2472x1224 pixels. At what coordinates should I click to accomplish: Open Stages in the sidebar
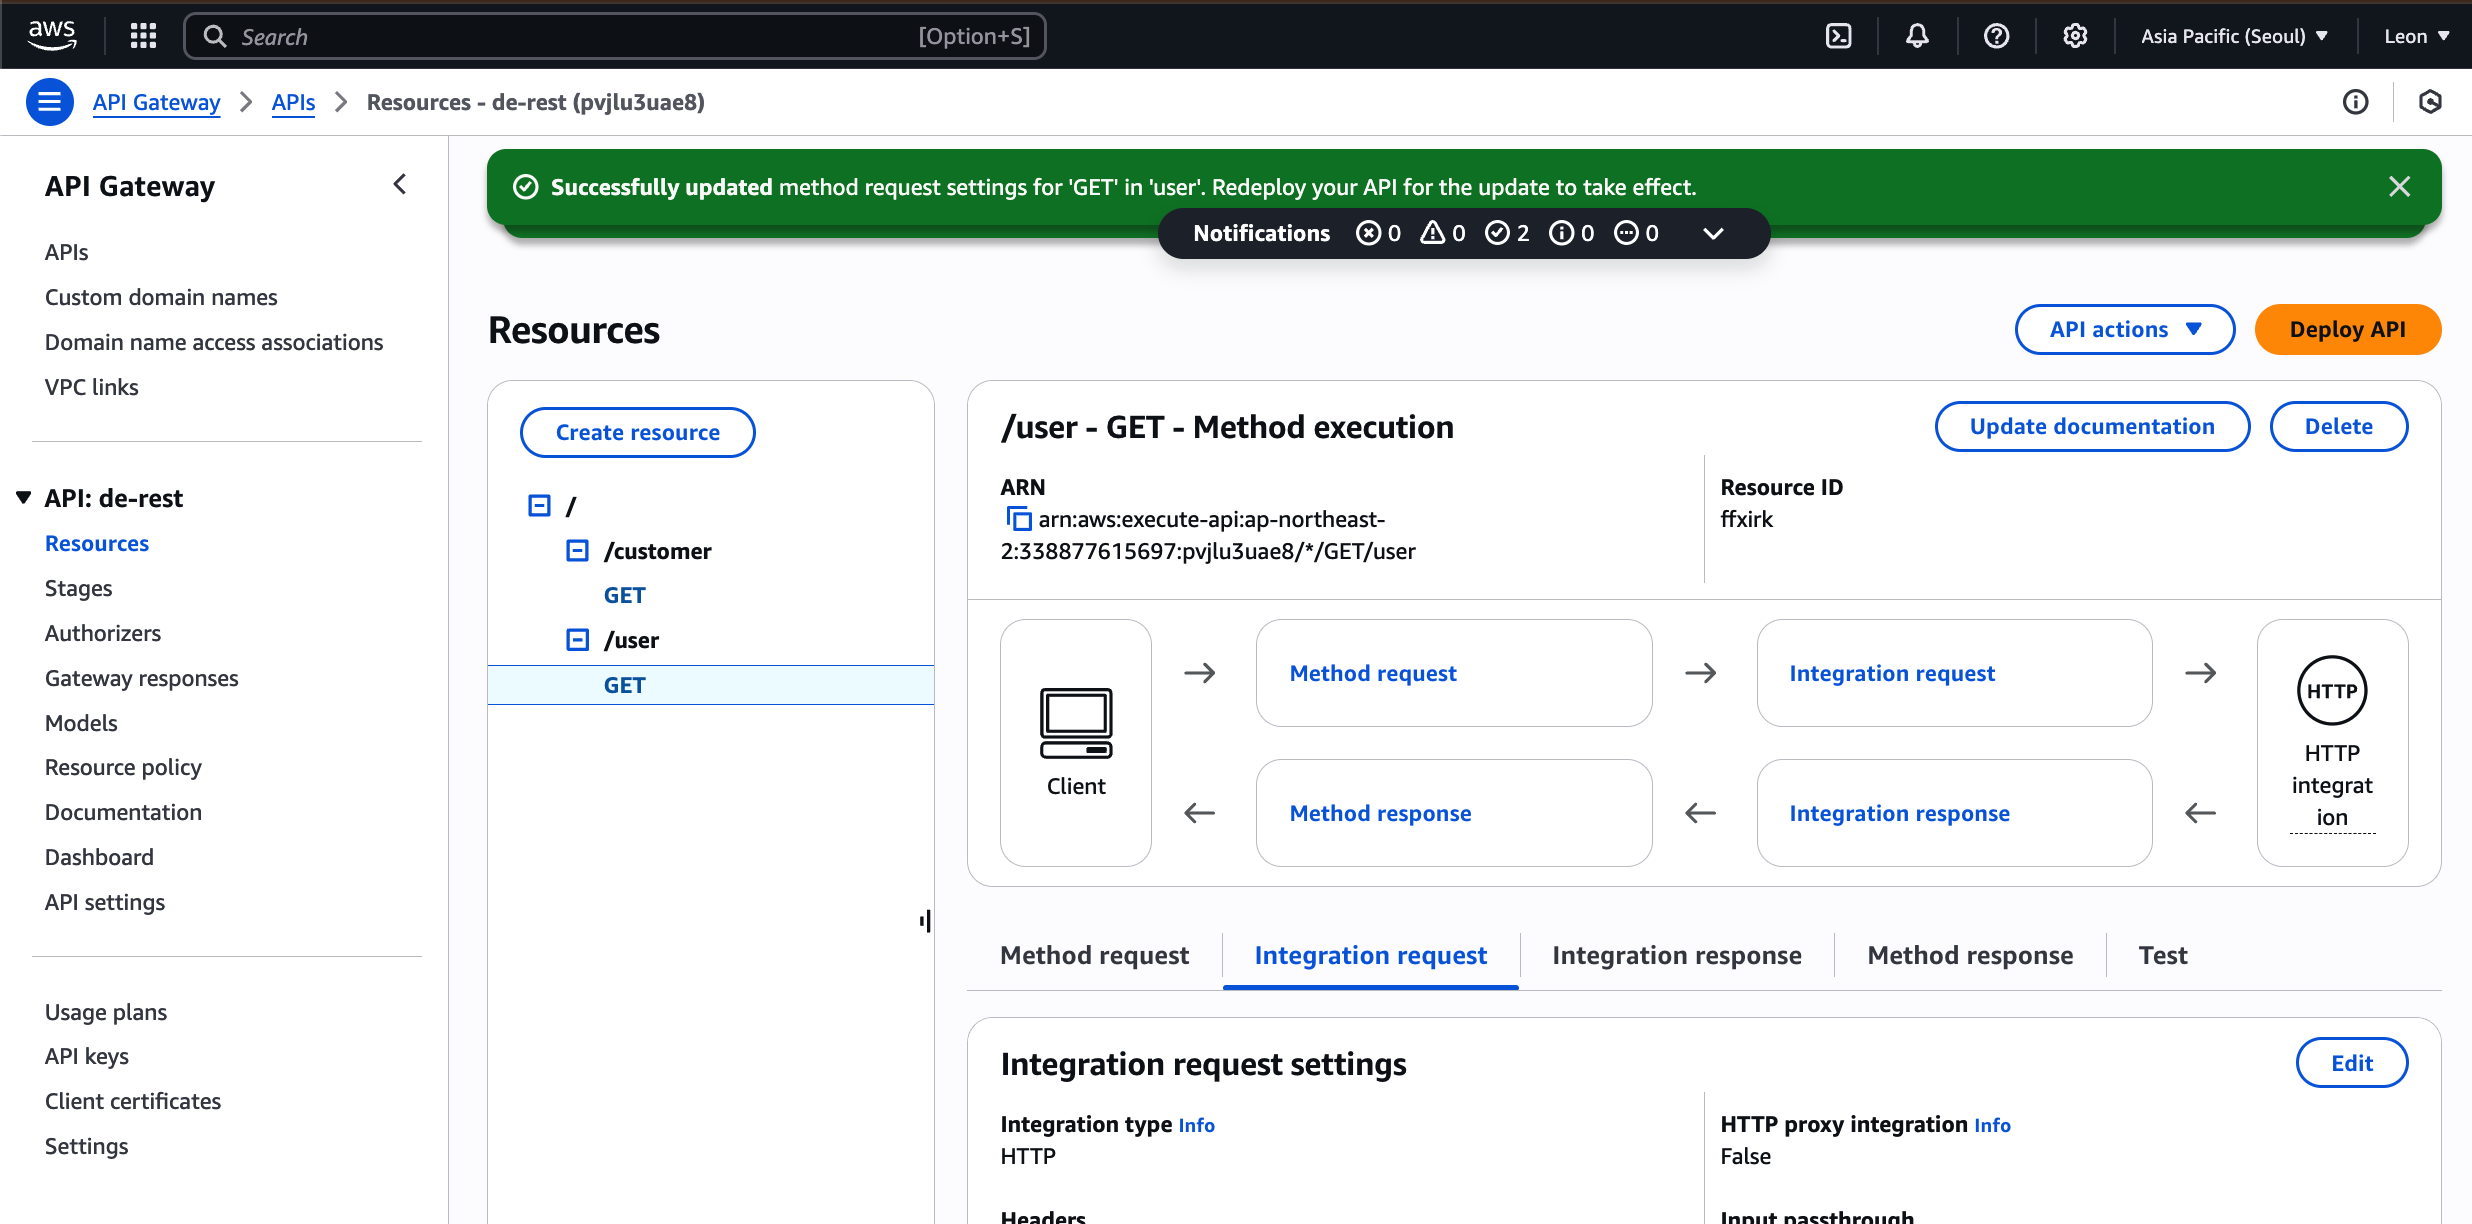(78, 588)
